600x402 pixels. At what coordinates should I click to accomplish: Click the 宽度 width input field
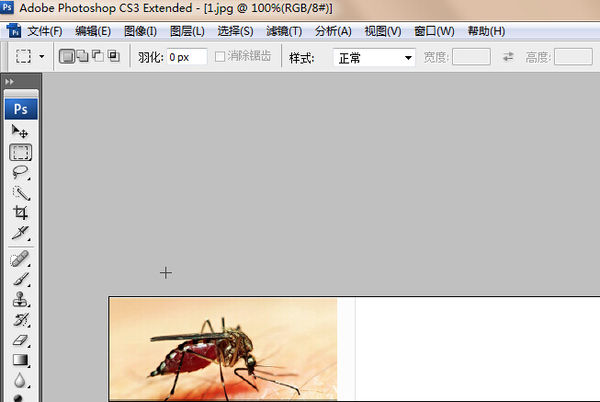[471, 57]
